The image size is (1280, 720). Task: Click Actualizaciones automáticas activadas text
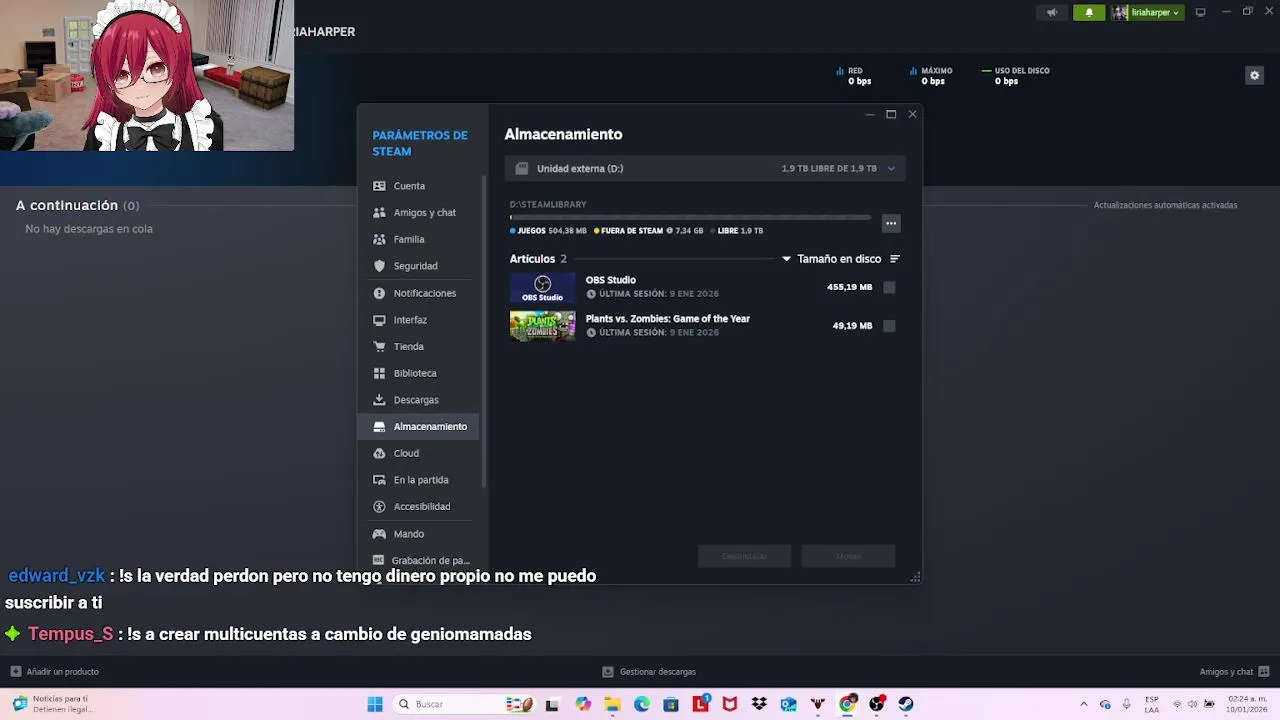(x=1165, y=205)
